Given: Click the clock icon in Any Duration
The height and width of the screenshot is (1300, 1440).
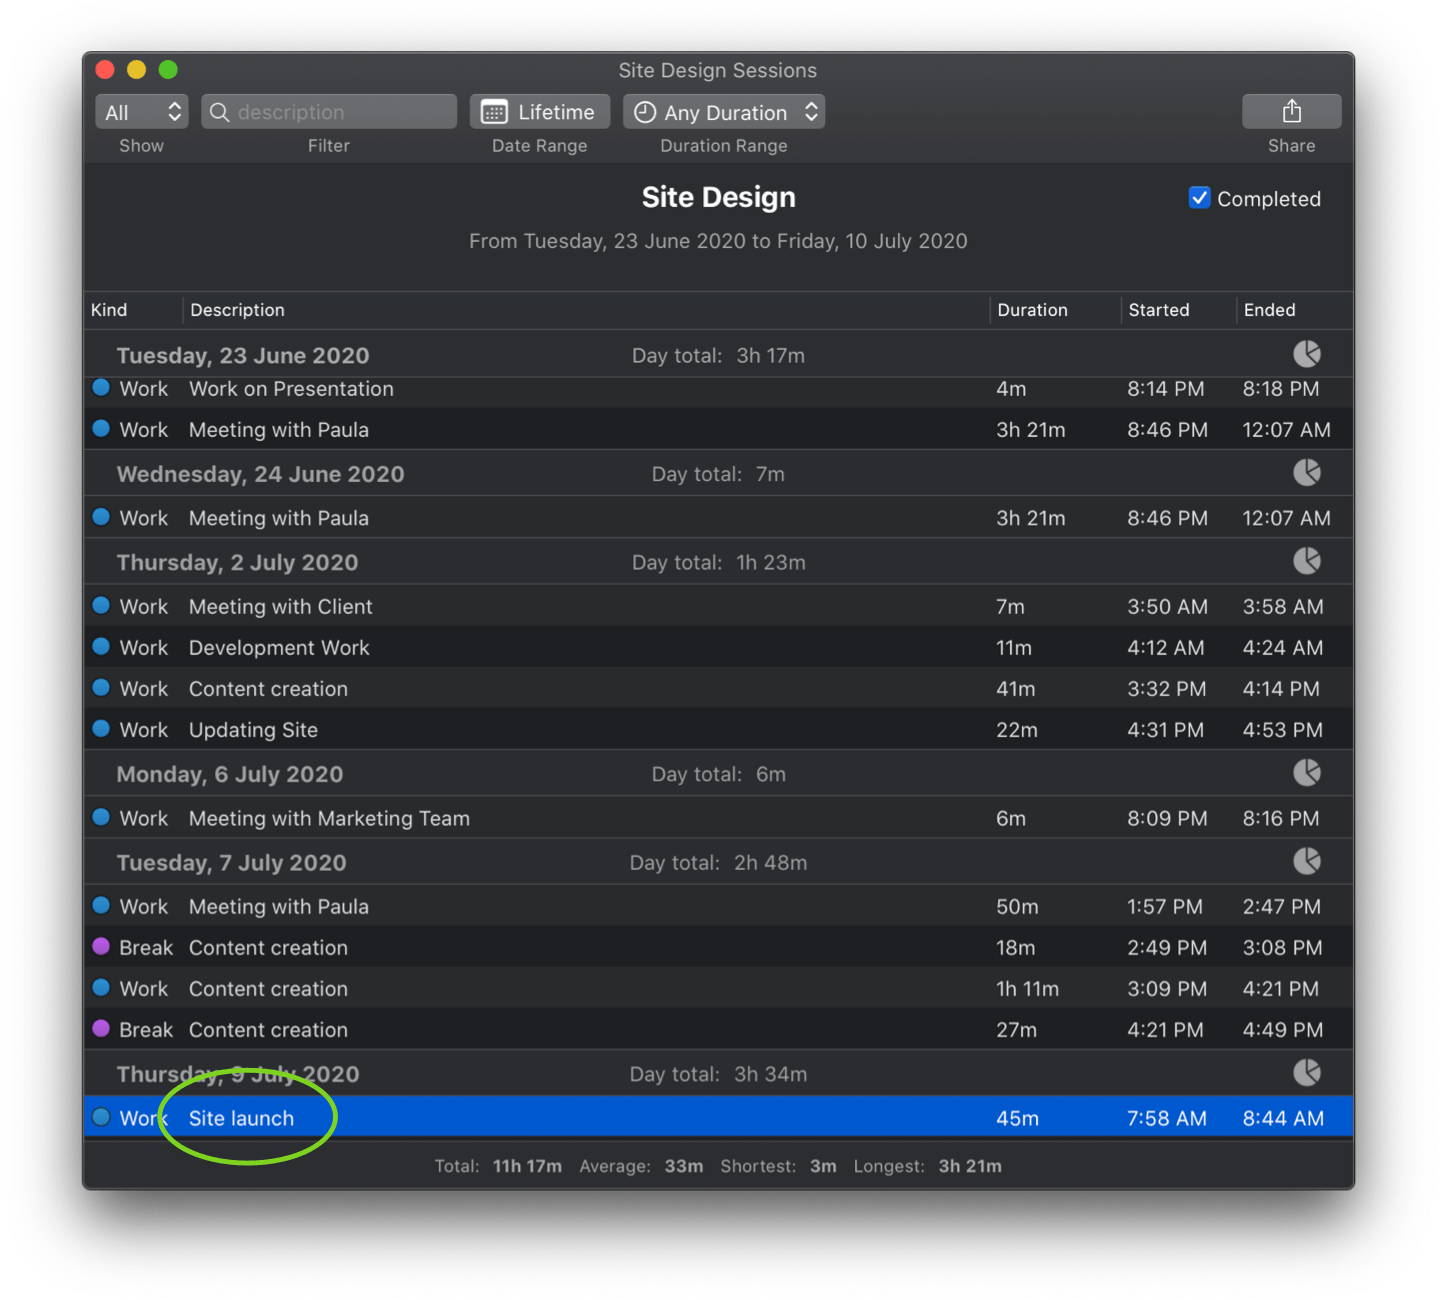Looking at the screenshot, I should click(x=645, y=112).
